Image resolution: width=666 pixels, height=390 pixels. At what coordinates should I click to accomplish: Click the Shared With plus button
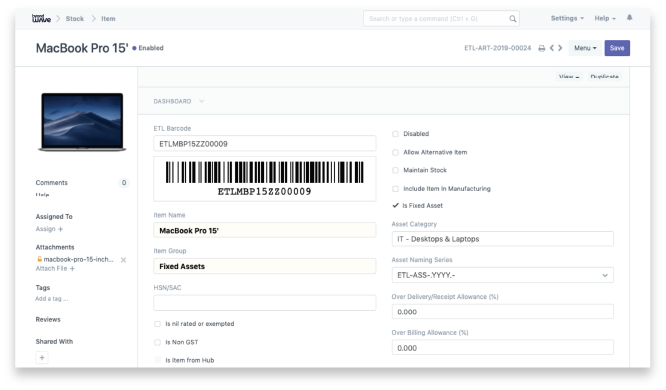(x=42, y=358)
